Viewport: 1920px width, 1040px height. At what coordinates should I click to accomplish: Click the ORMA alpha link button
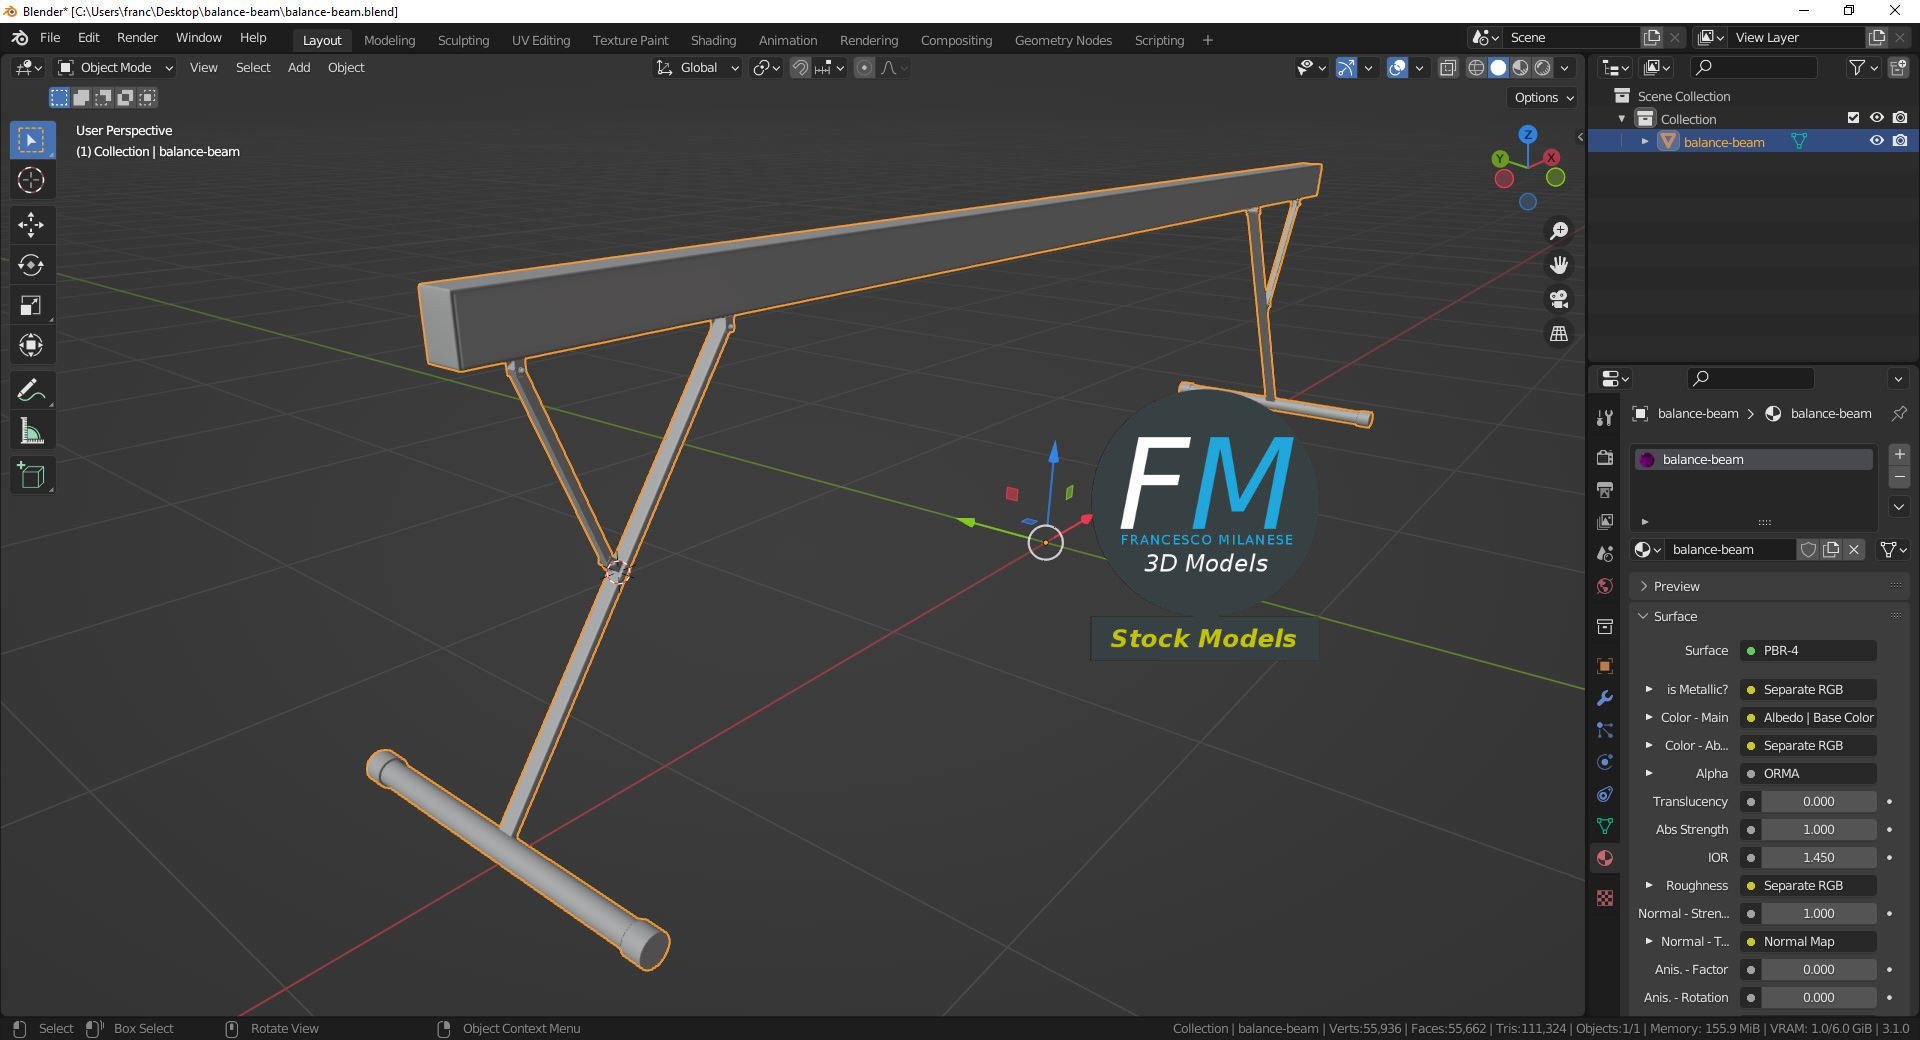tap(1809, 773)
